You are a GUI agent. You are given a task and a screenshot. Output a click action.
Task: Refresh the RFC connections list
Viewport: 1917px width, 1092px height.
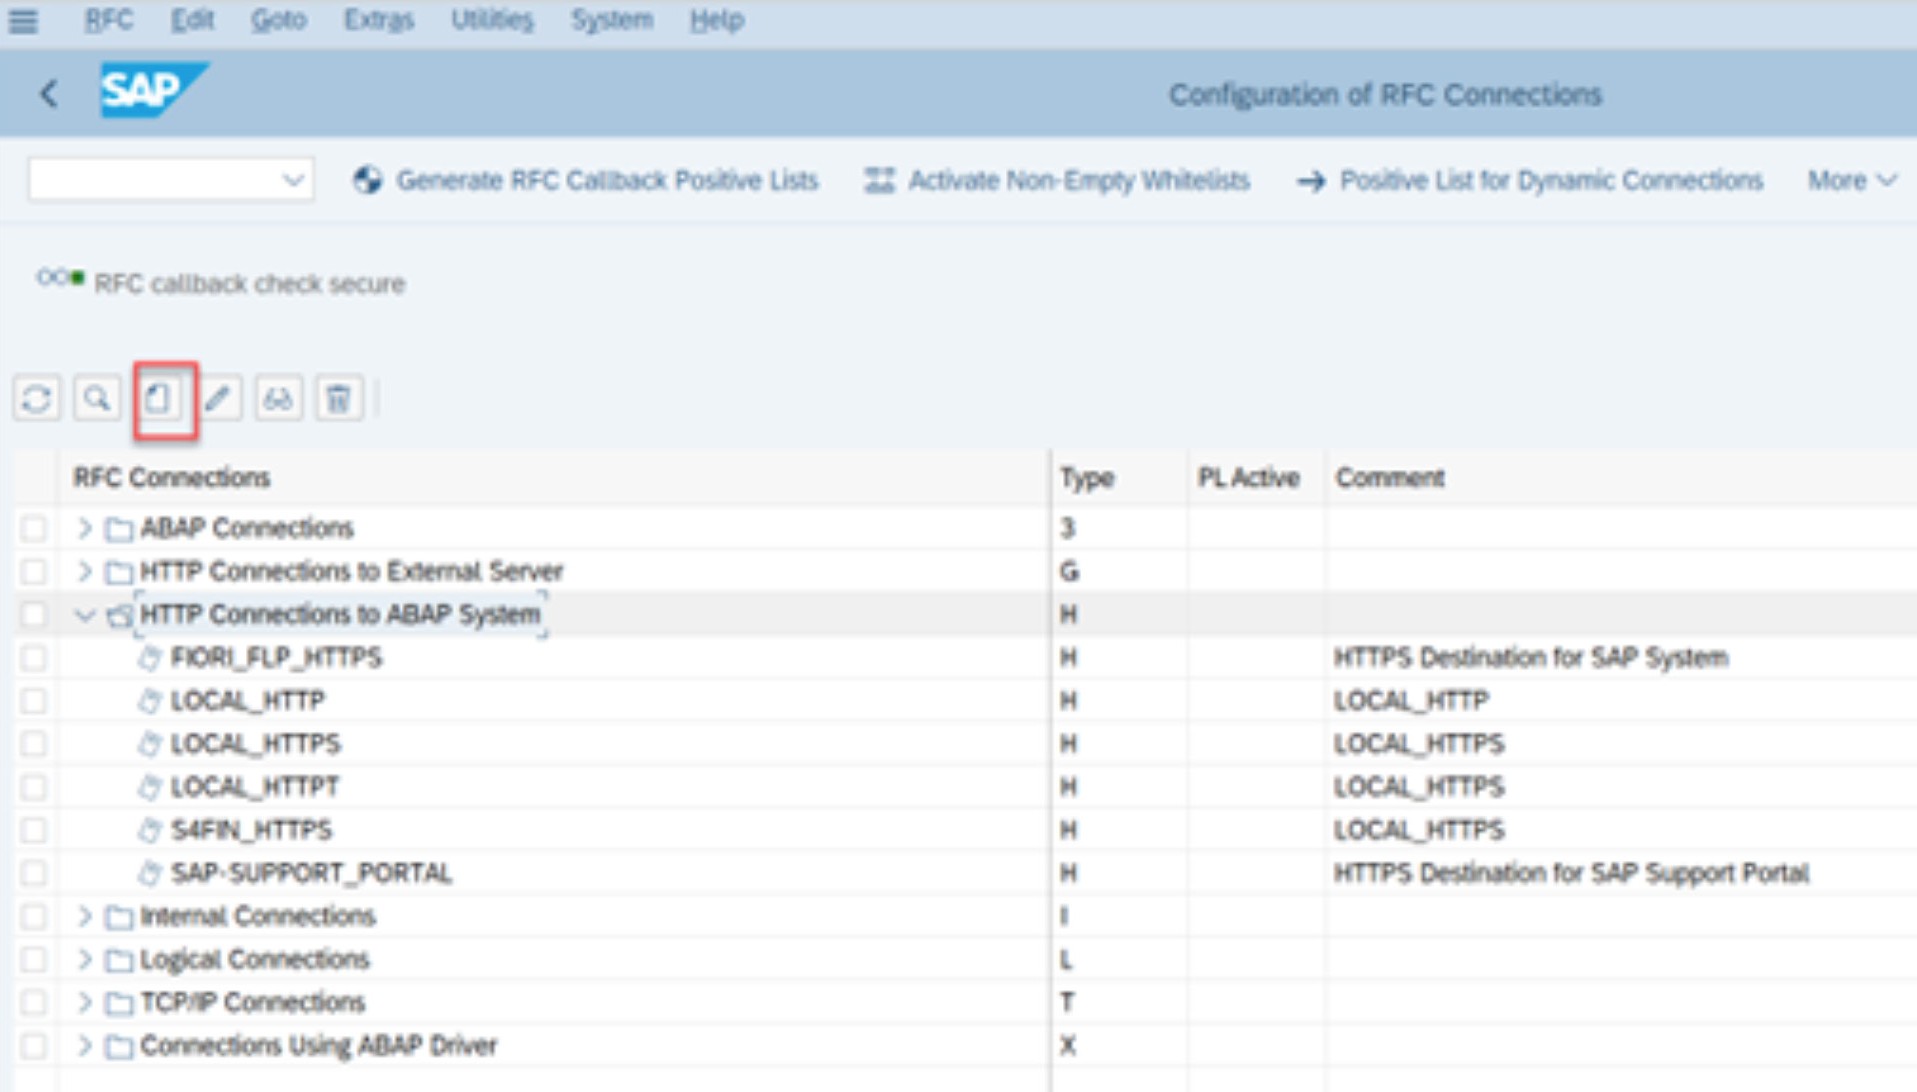pos(37,399)
